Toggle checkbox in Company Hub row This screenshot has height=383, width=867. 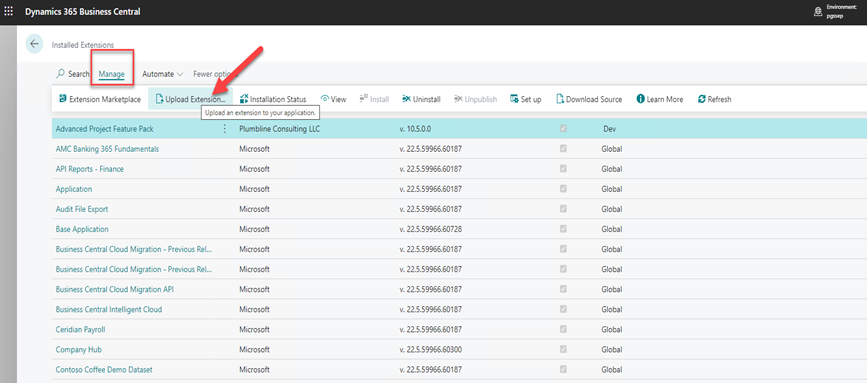pos(563,349)
